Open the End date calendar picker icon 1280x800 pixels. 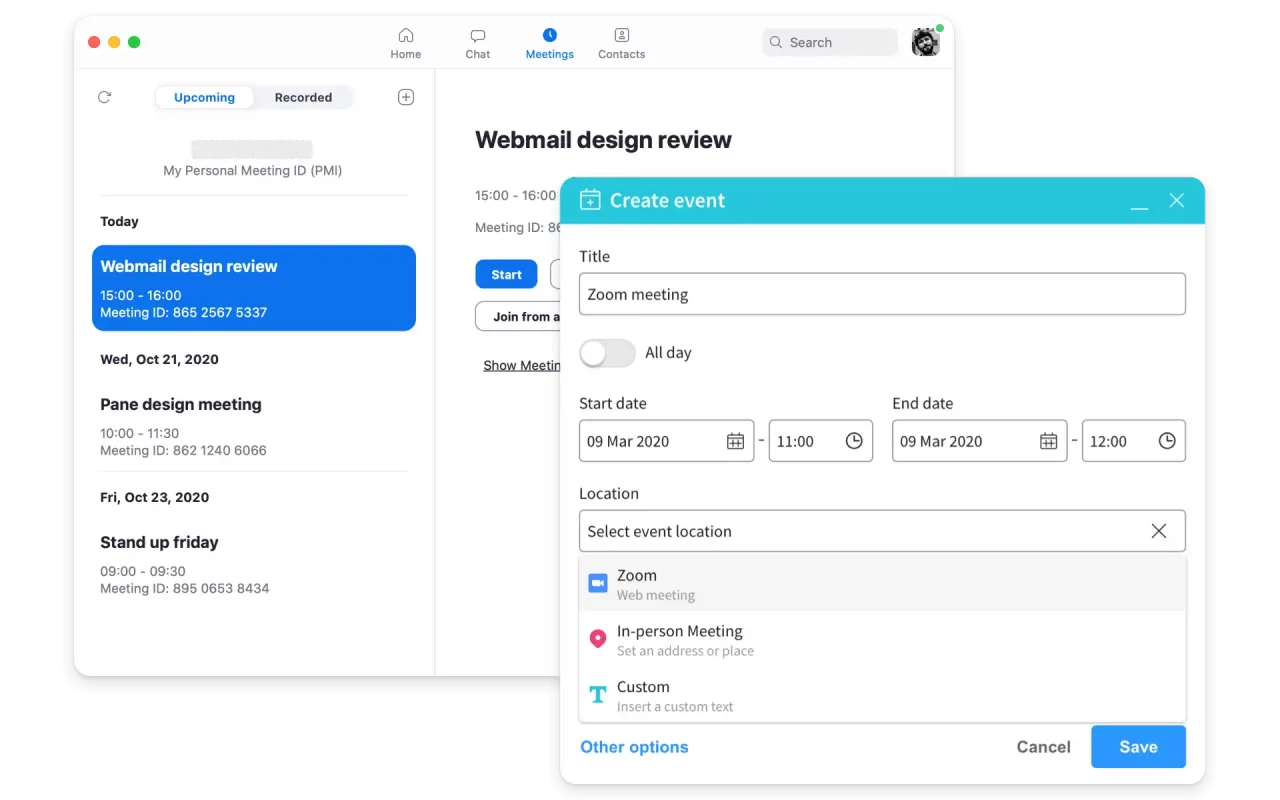[1048, 441]
